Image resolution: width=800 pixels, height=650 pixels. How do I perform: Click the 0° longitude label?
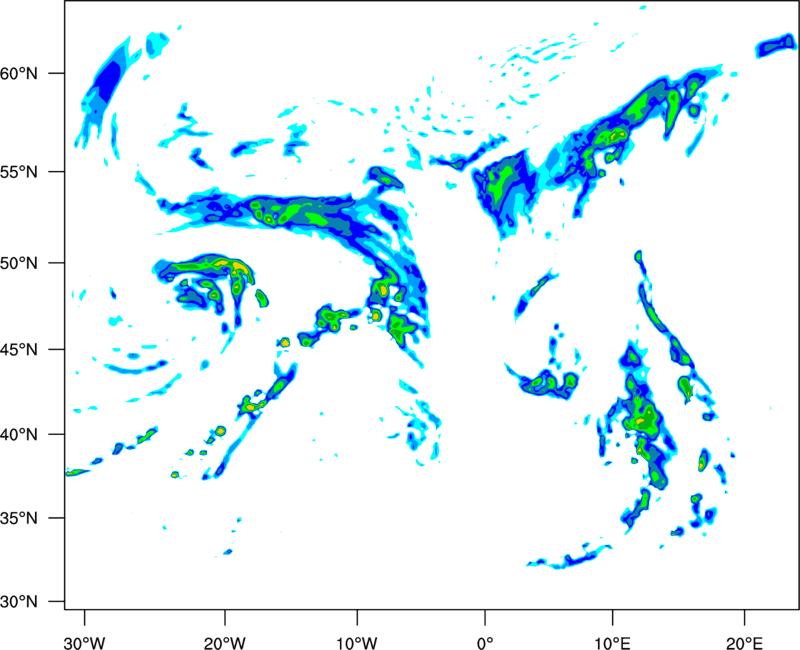[485, 643]
